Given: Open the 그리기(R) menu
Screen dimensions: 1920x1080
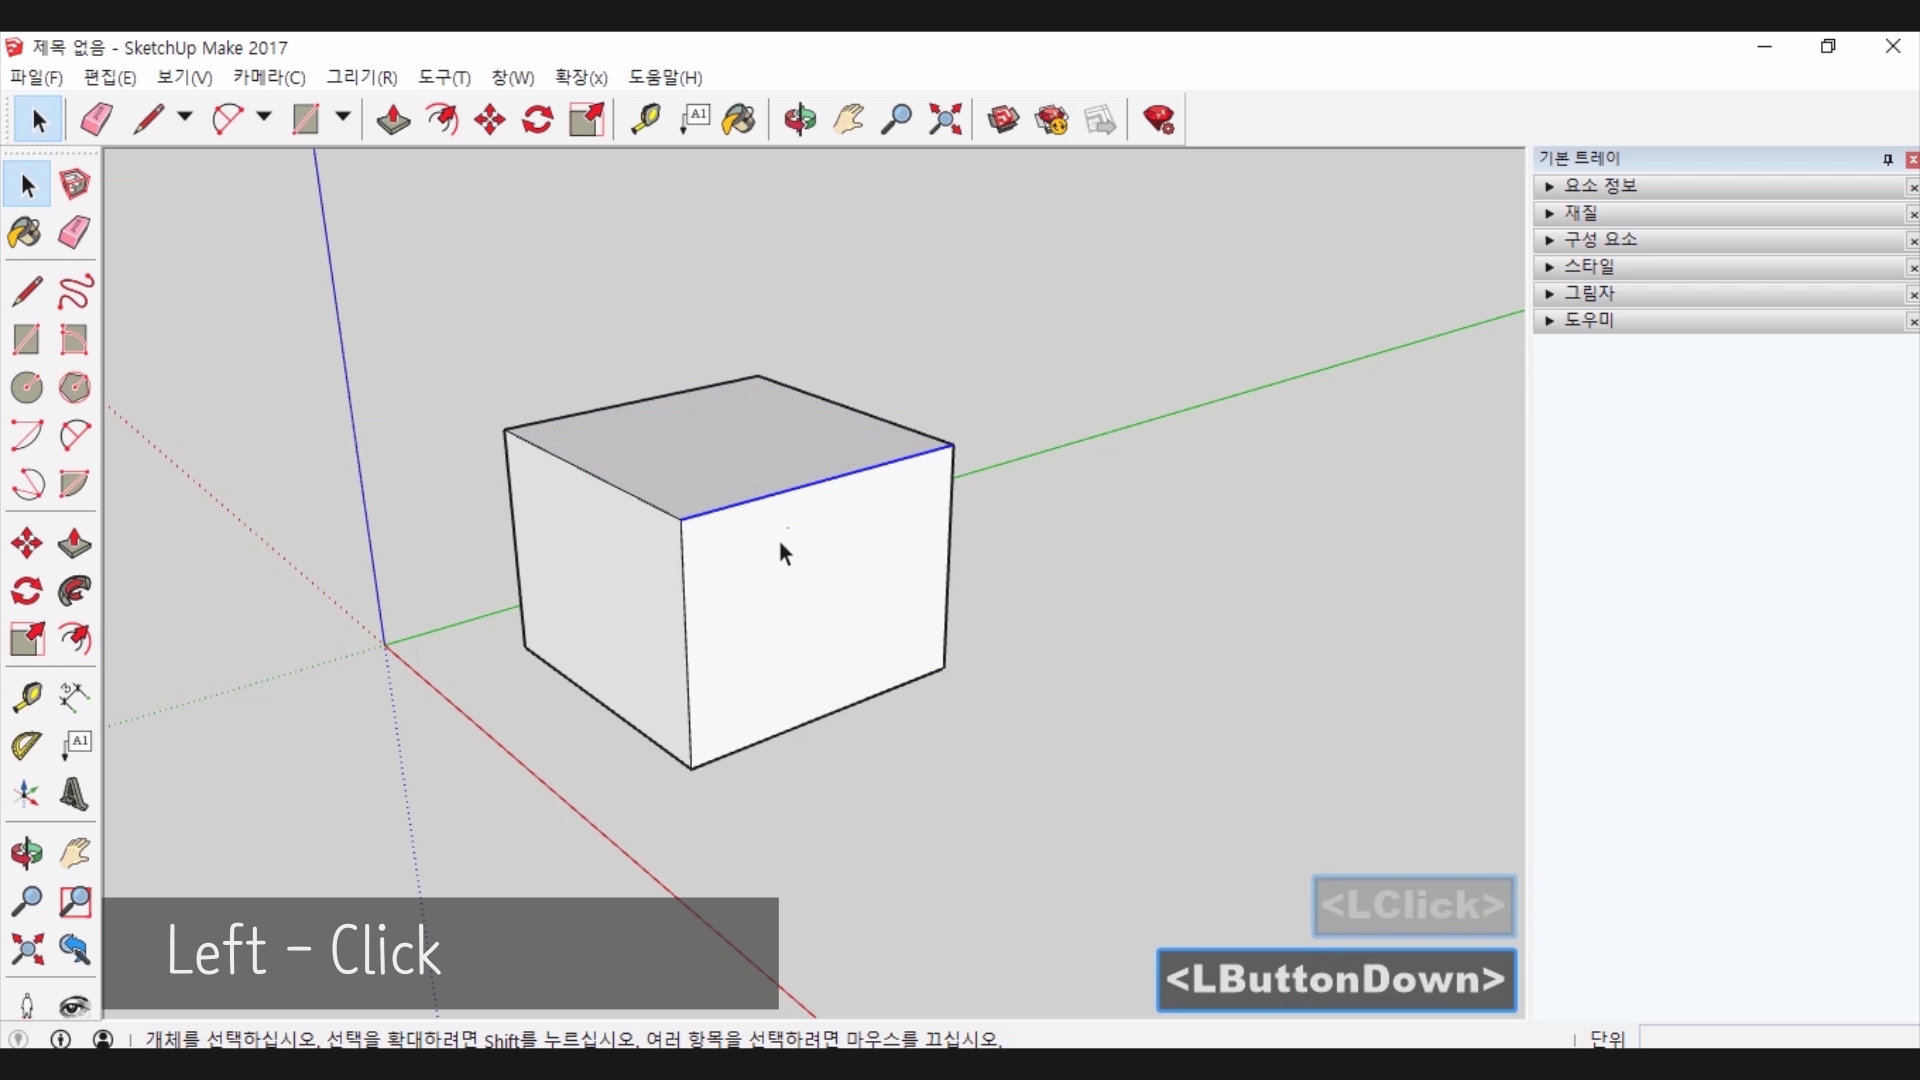Looking at the screenshot, I should [362, 78].
